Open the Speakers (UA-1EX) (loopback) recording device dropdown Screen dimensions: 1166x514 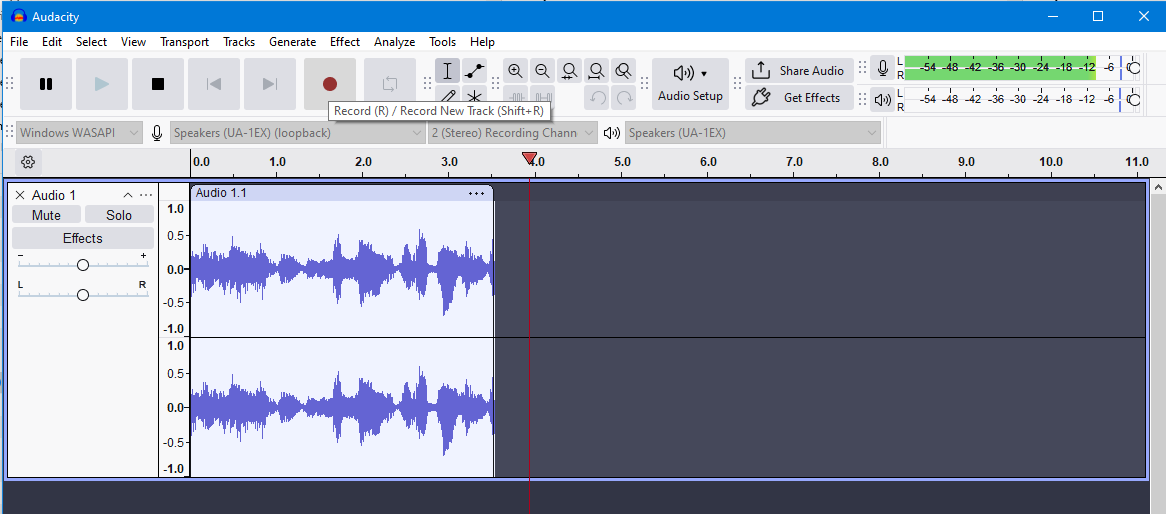coord(298,133)
